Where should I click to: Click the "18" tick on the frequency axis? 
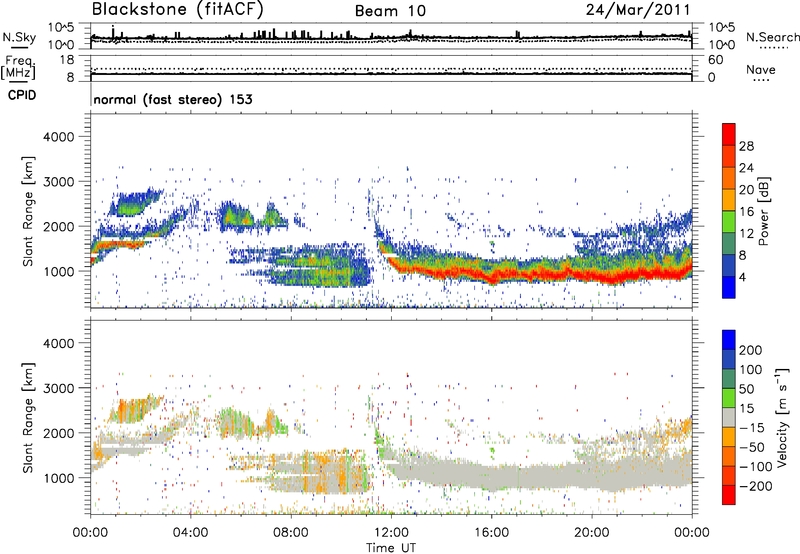pos(67,60)
